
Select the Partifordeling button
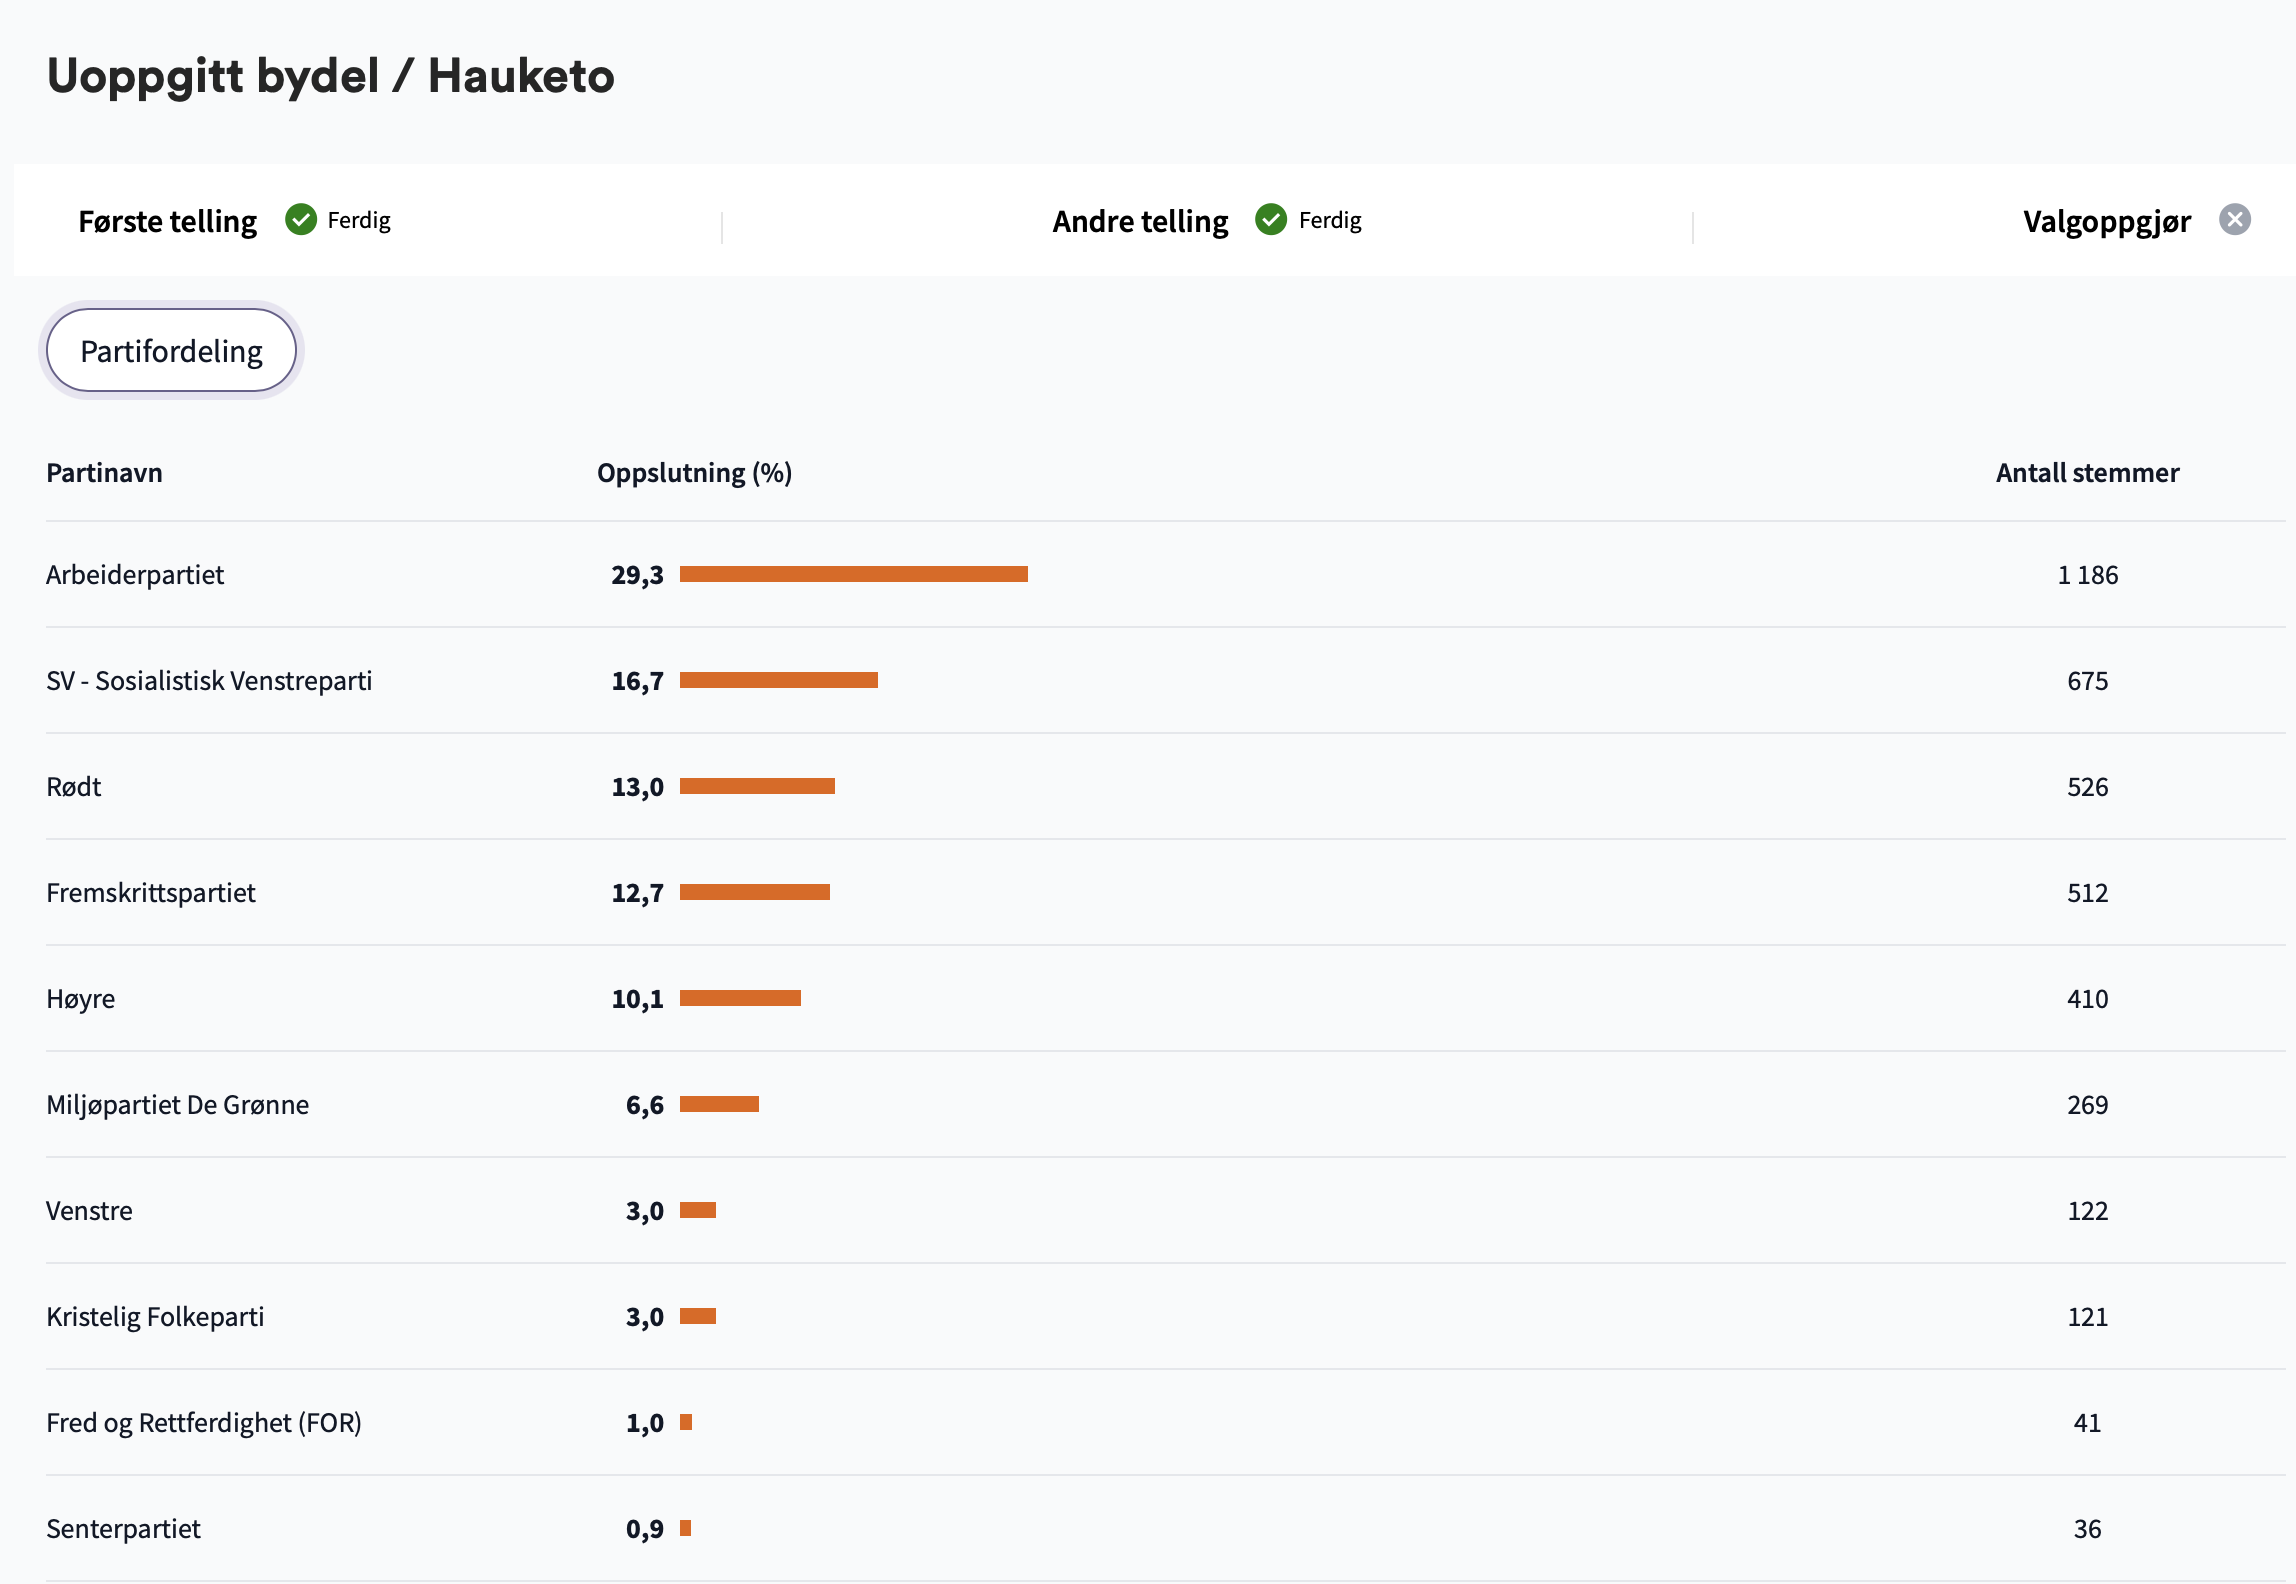click(171, 350)
